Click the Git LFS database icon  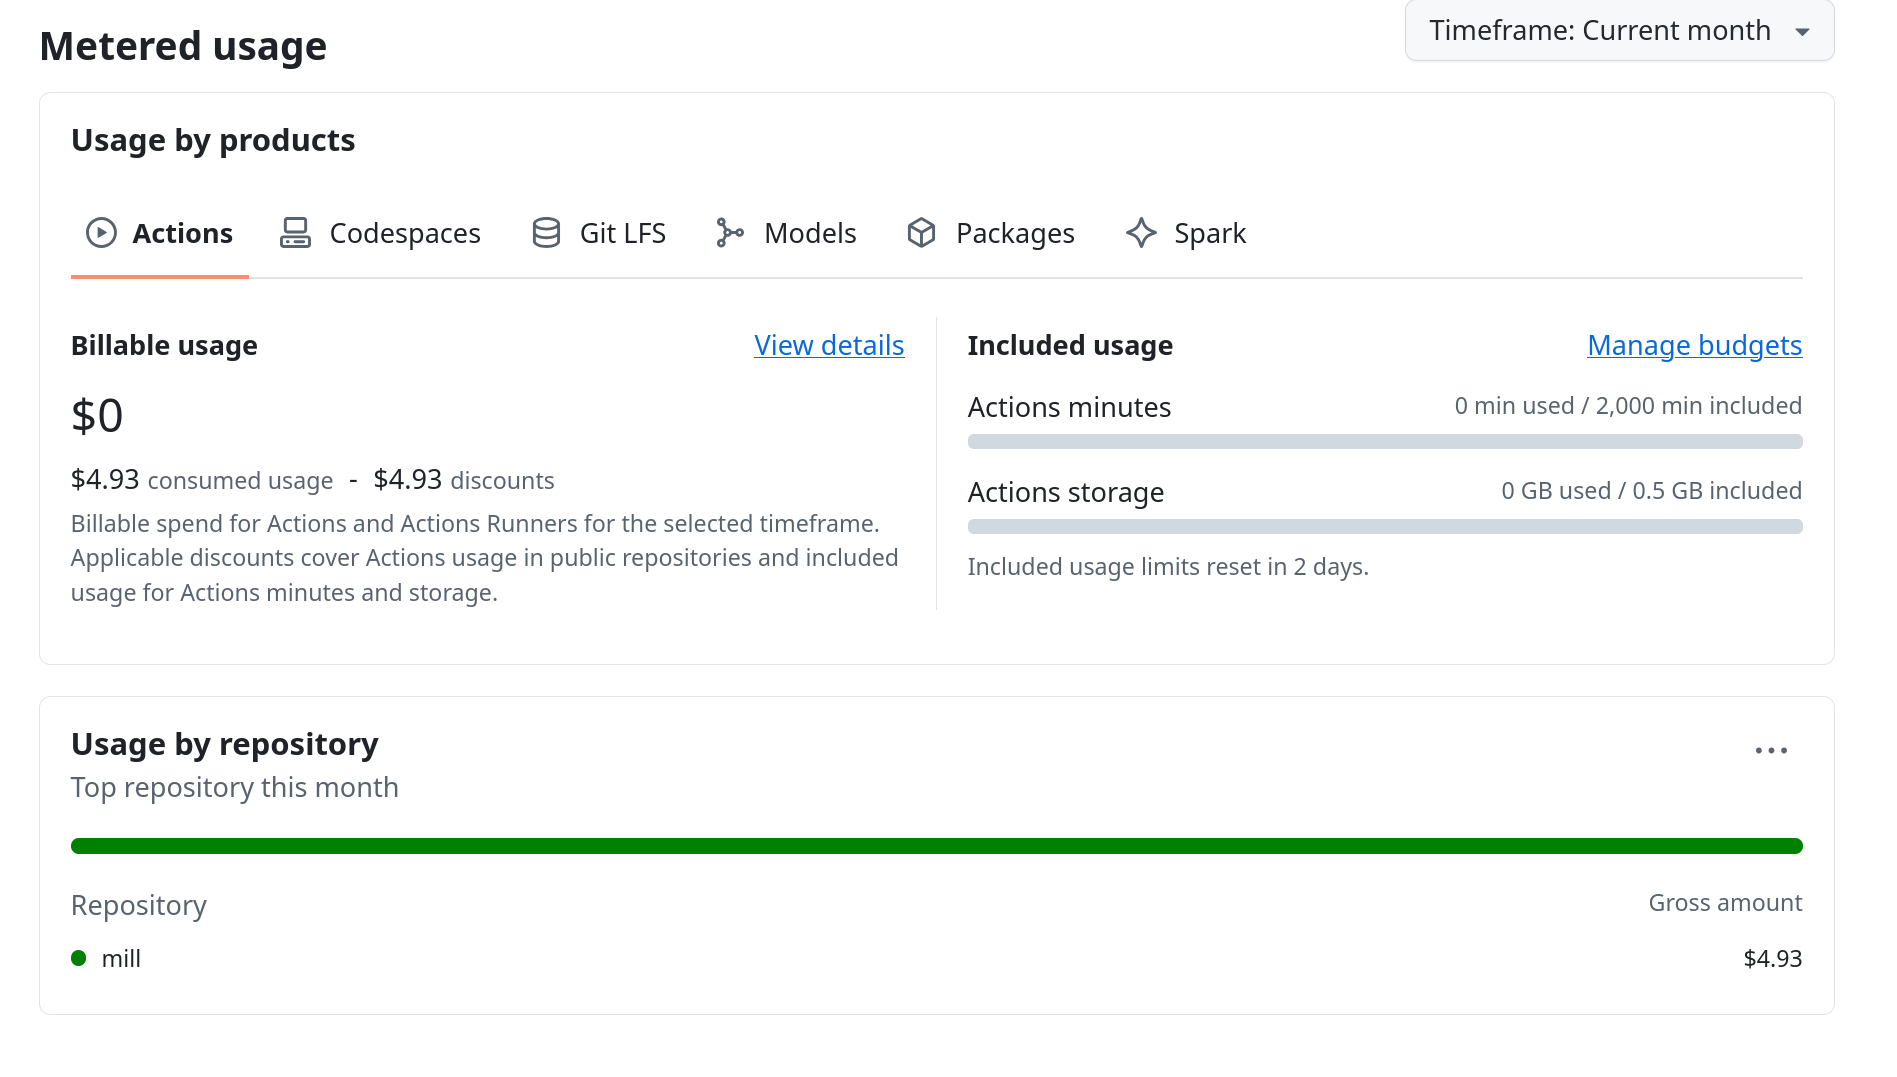click(x=546, y=233)
